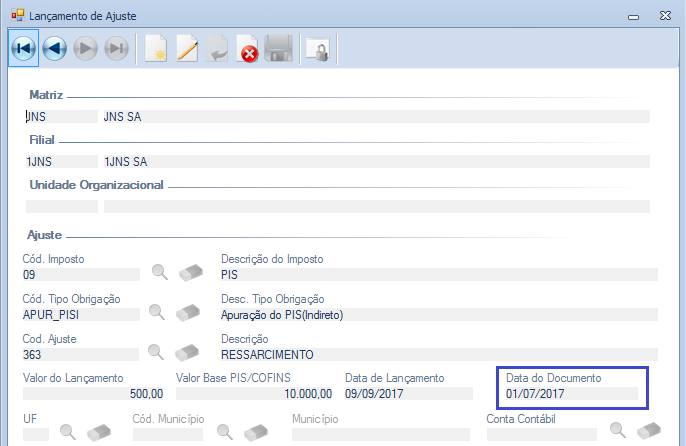Search Cod. Ajuste with magnifier

coord(156,352)
